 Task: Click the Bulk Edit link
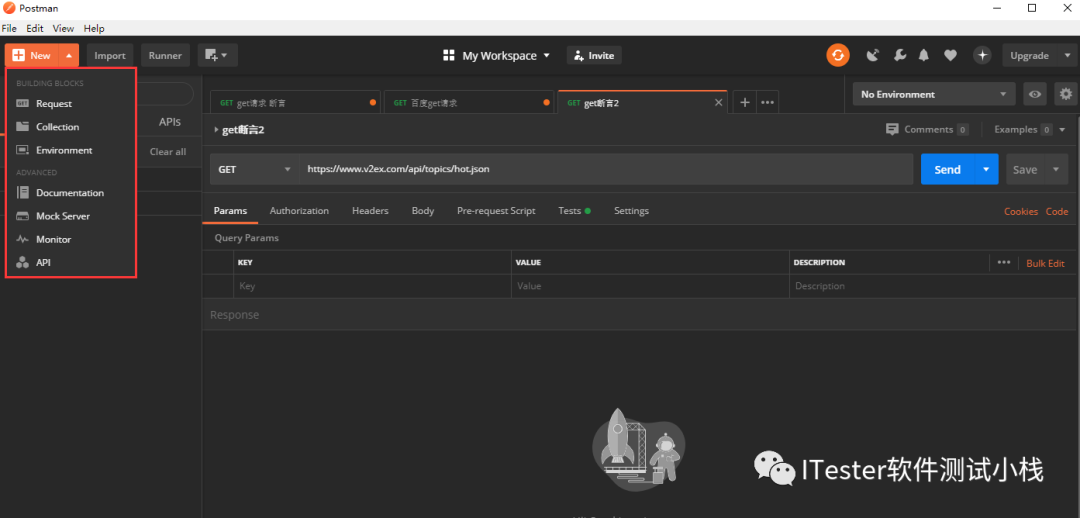[x=1046, y=263]
